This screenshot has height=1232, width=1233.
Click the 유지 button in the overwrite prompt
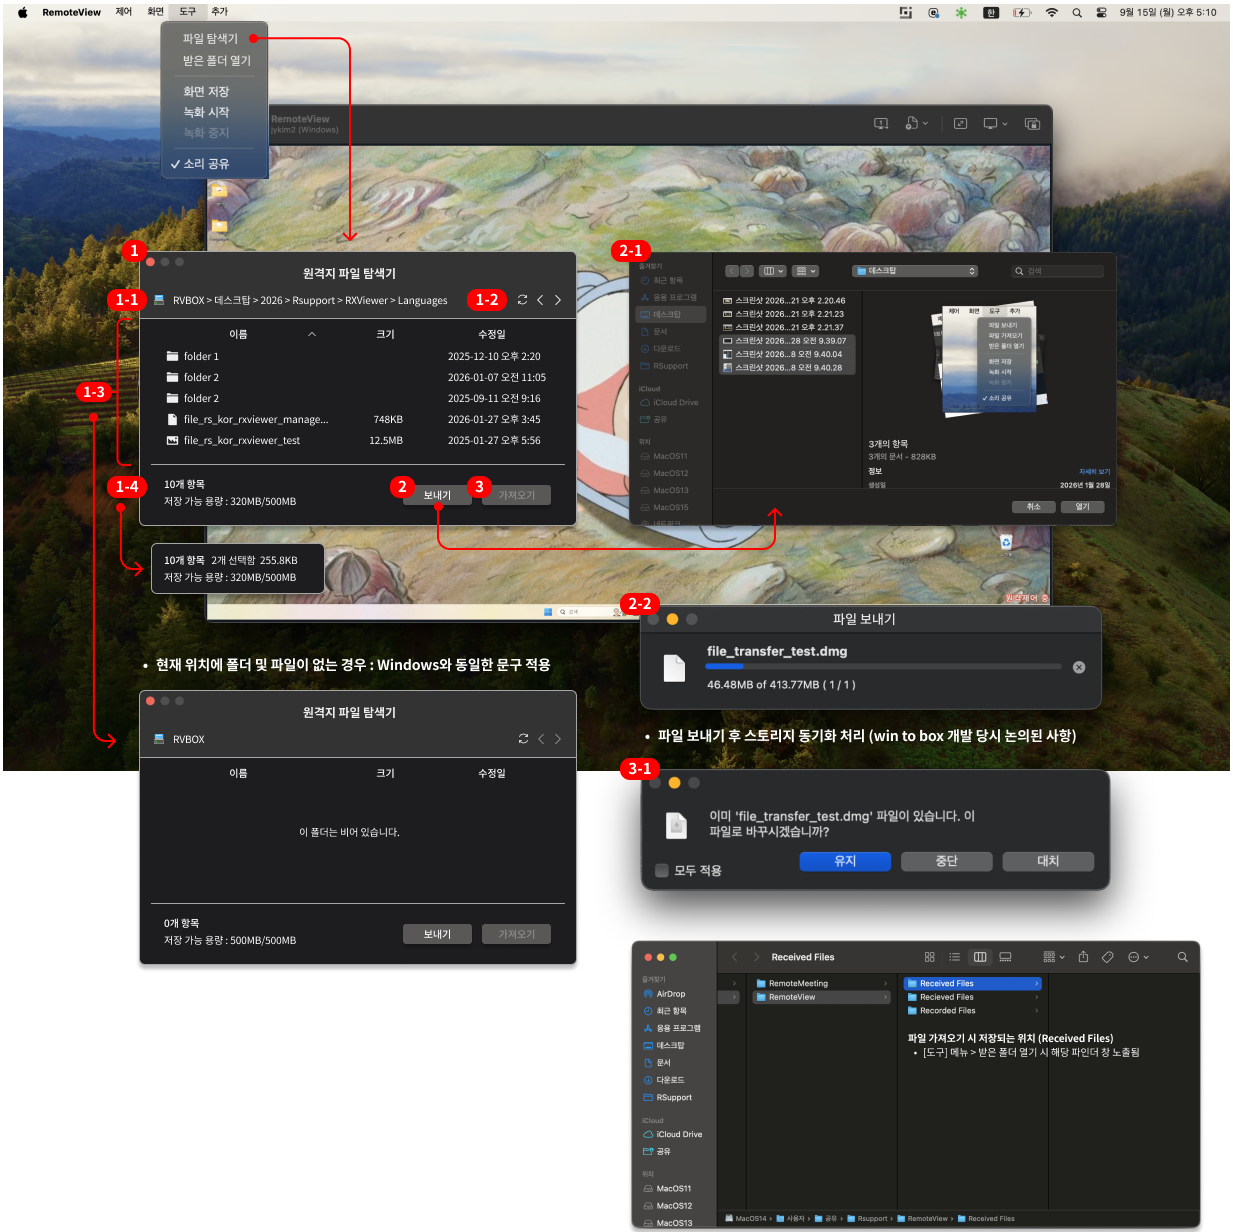click(845, 861)
